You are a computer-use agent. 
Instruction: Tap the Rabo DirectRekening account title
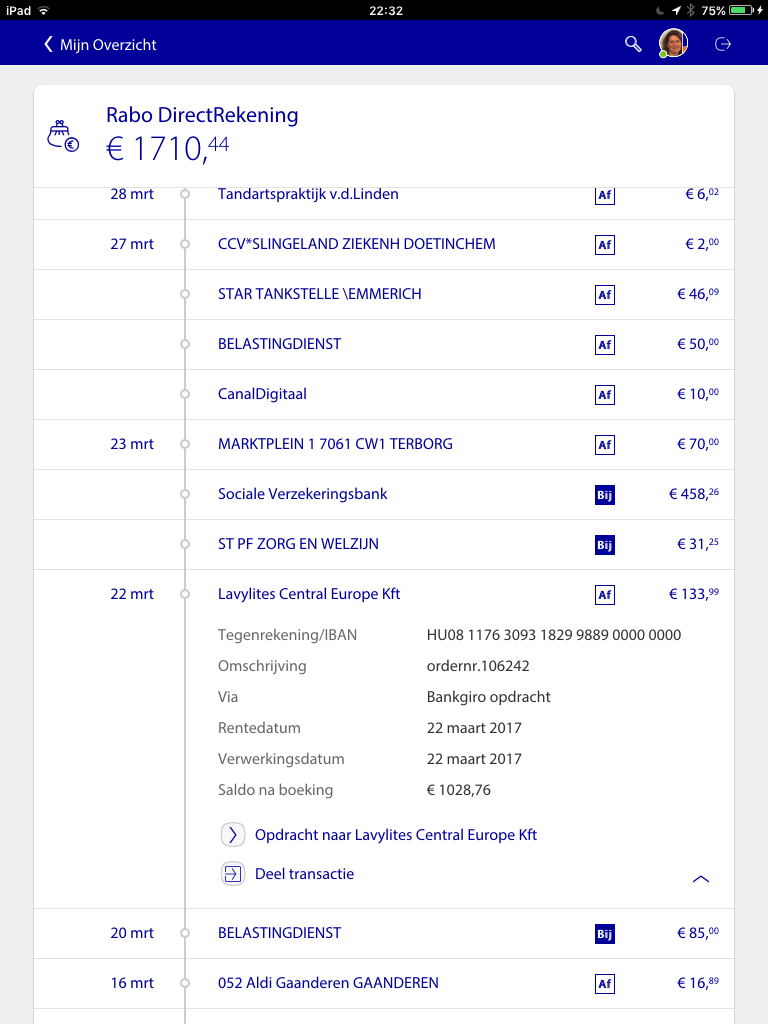tap(202, 115)
